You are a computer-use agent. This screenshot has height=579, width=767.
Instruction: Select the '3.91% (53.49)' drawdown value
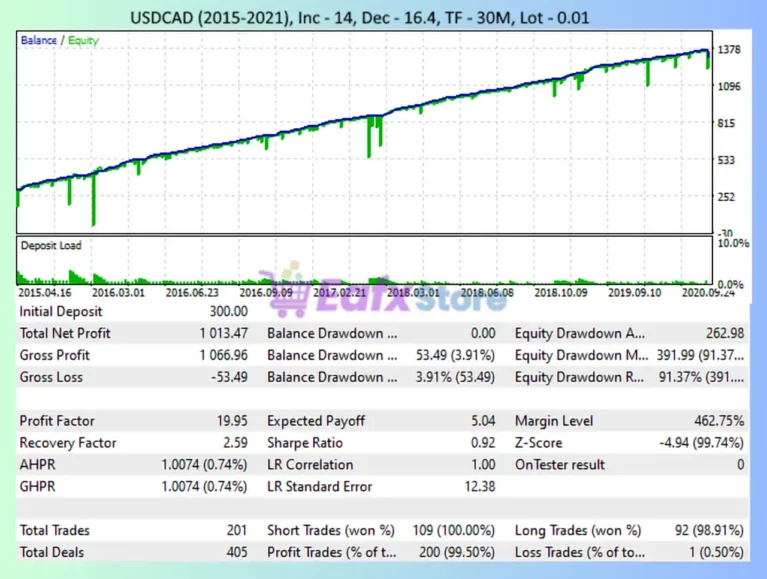[x=455, y=378]
